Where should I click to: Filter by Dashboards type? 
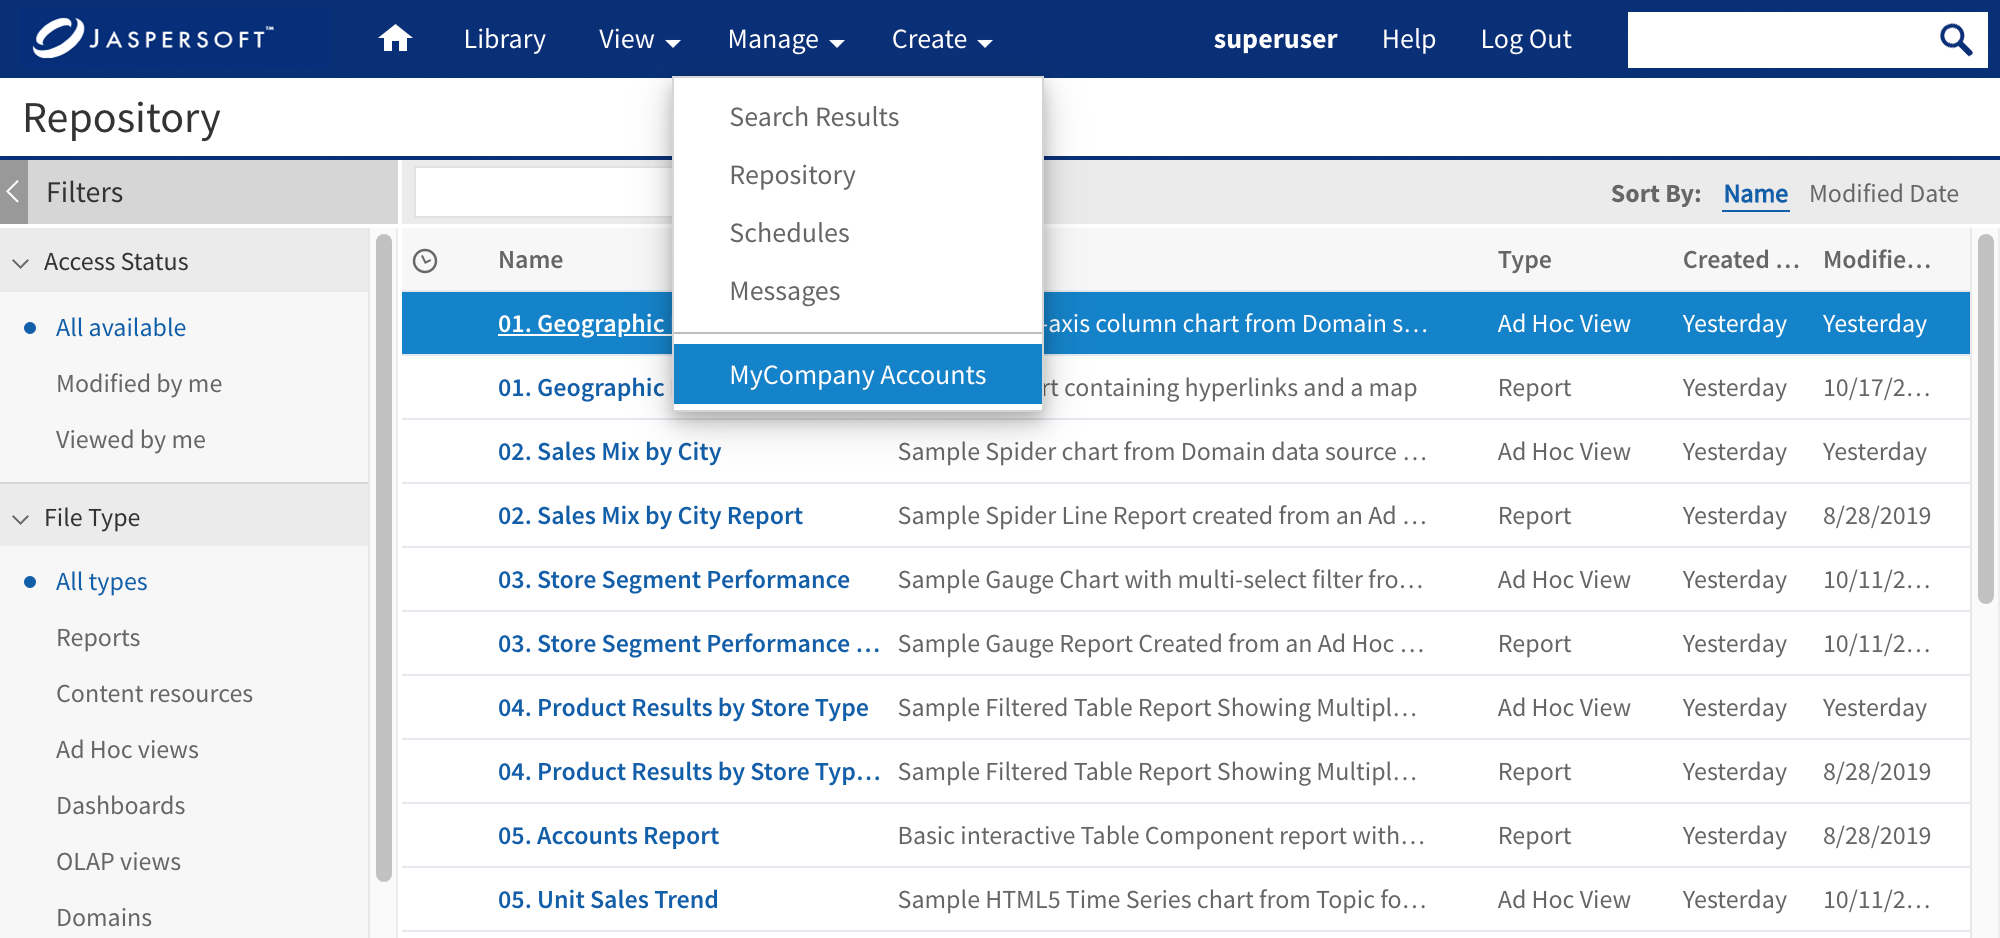click(x=121, y=805)
